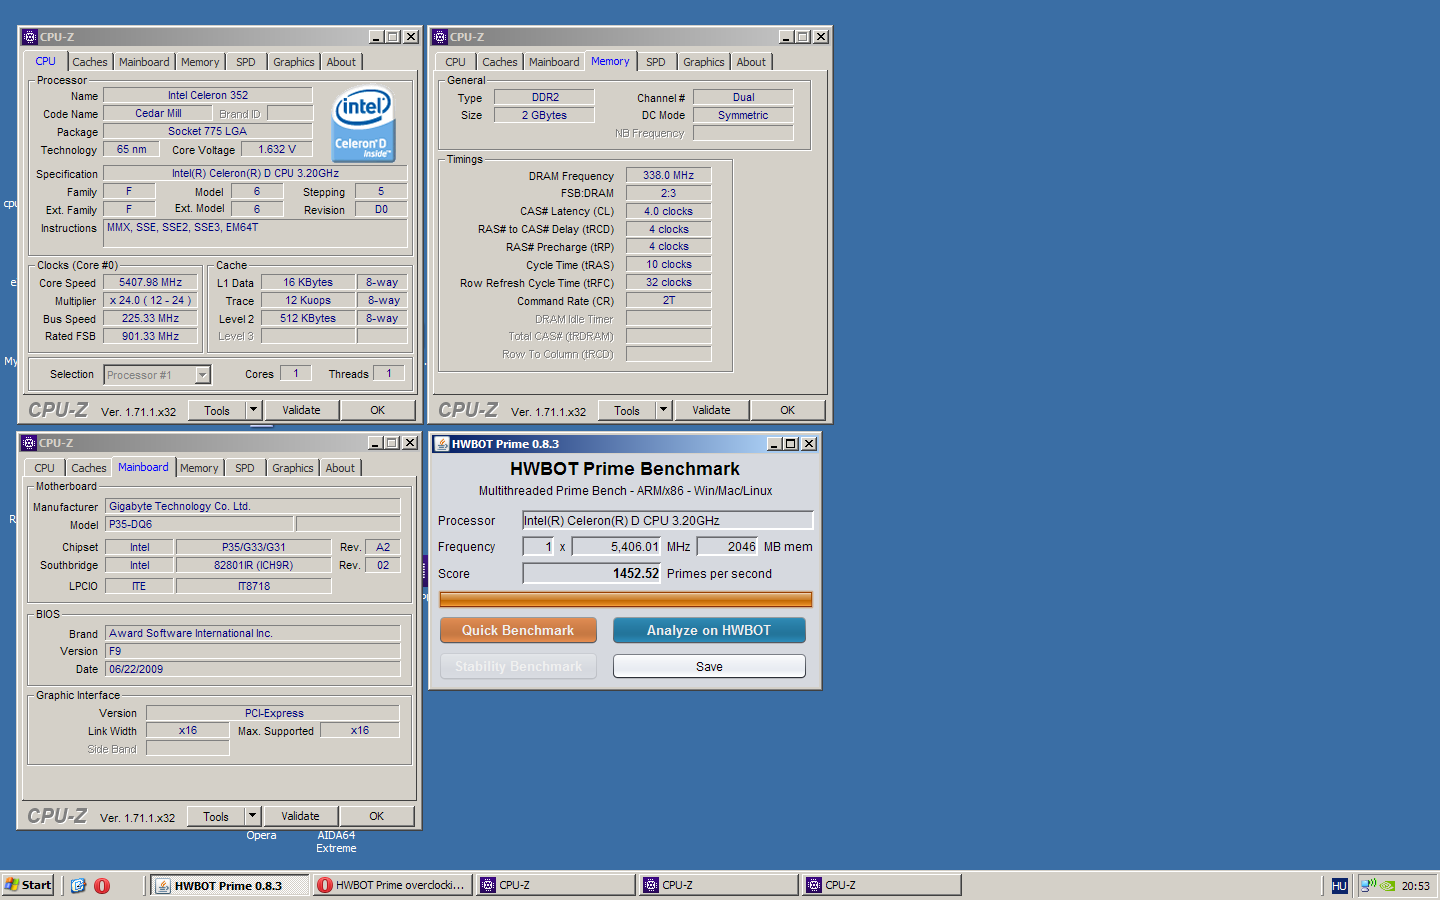Save the HWBOT Prime result
1440x900 pixels.
pos(709,666)
